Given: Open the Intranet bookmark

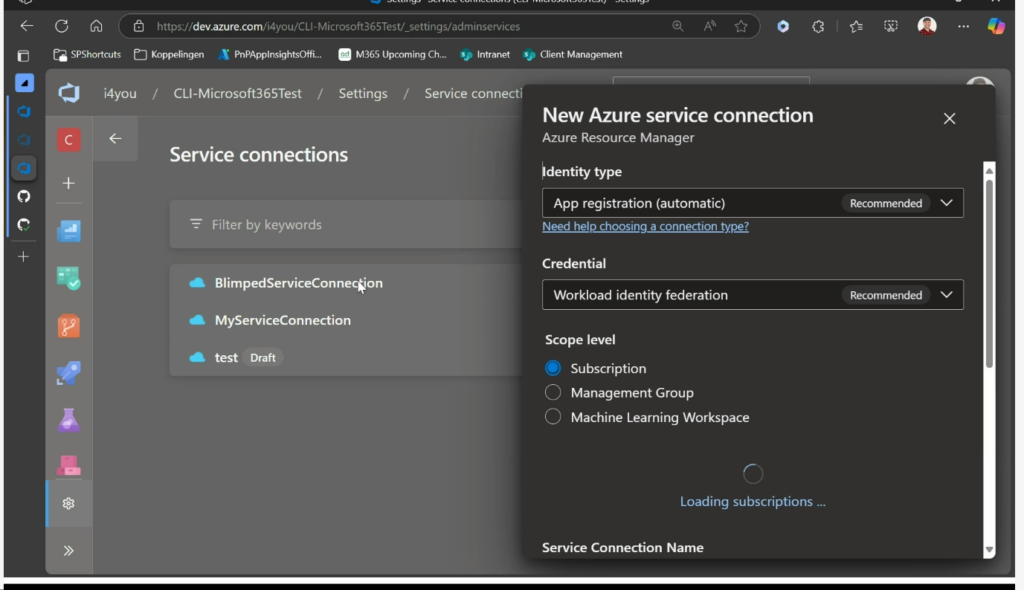Looking at the screenshot, I should (x=485, y=54).
